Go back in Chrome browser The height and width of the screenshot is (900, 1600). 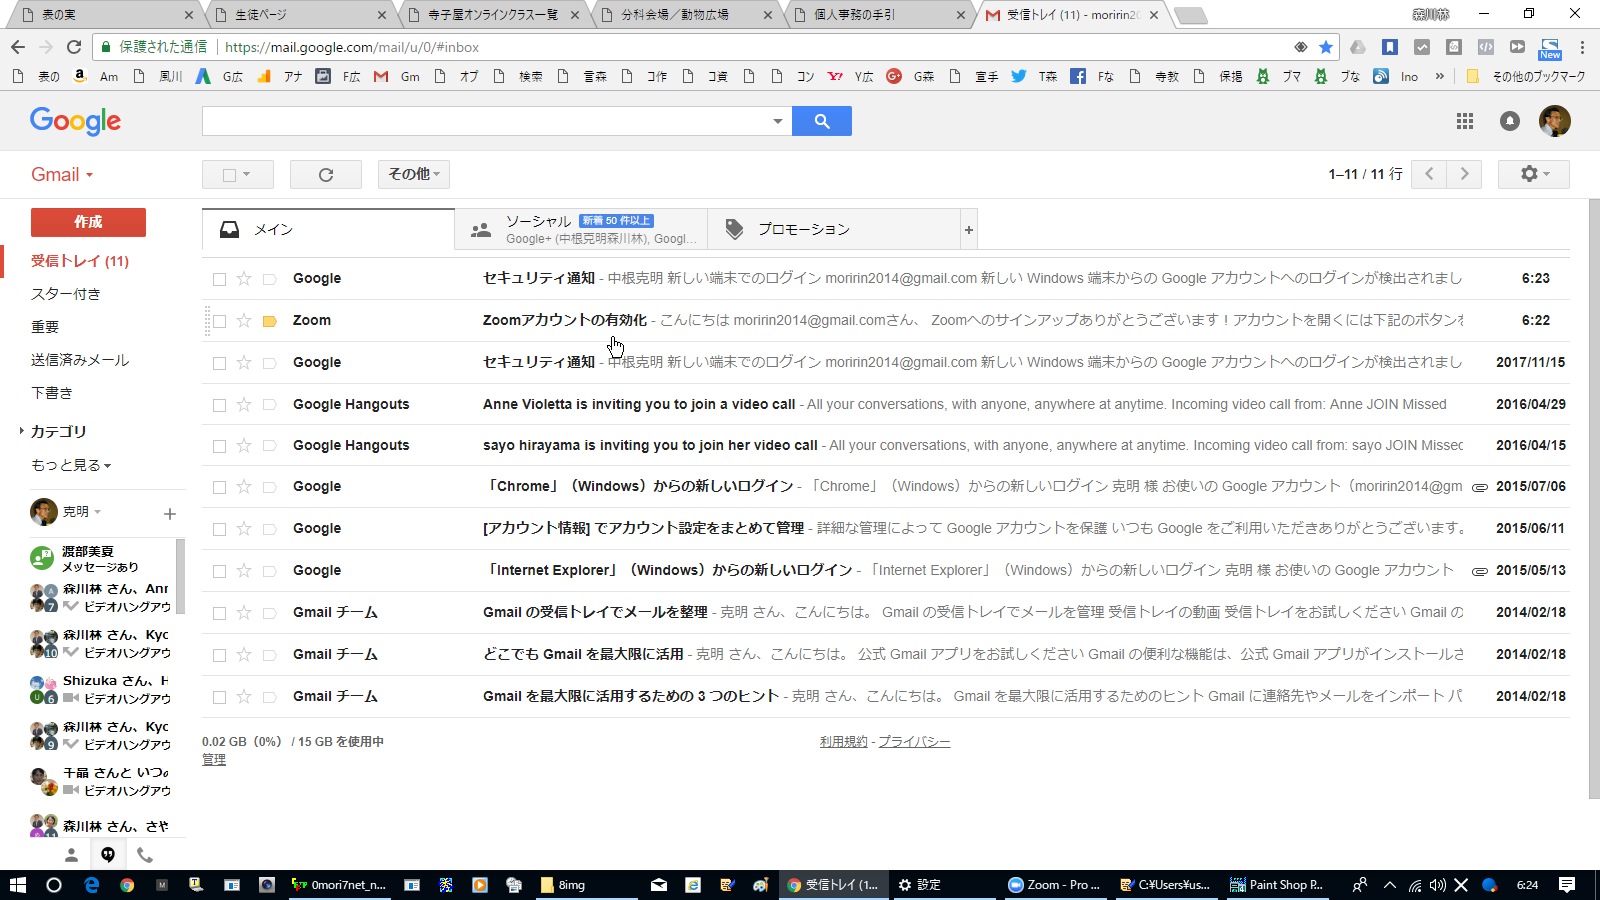pos(18,47)
